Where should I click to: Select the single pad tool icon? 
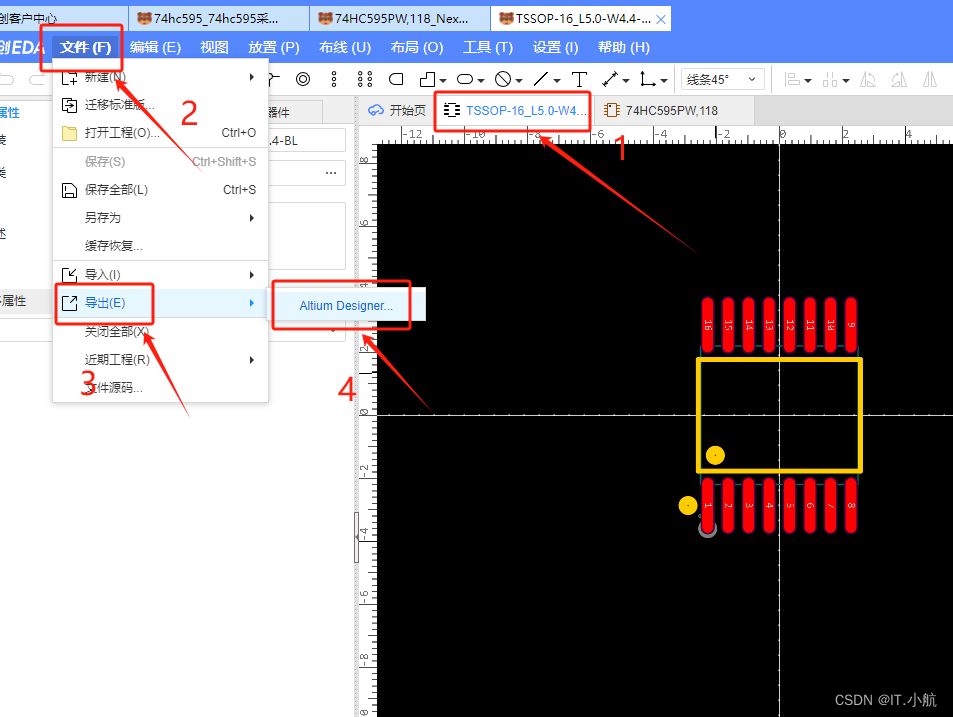click(x=303, y=79)
